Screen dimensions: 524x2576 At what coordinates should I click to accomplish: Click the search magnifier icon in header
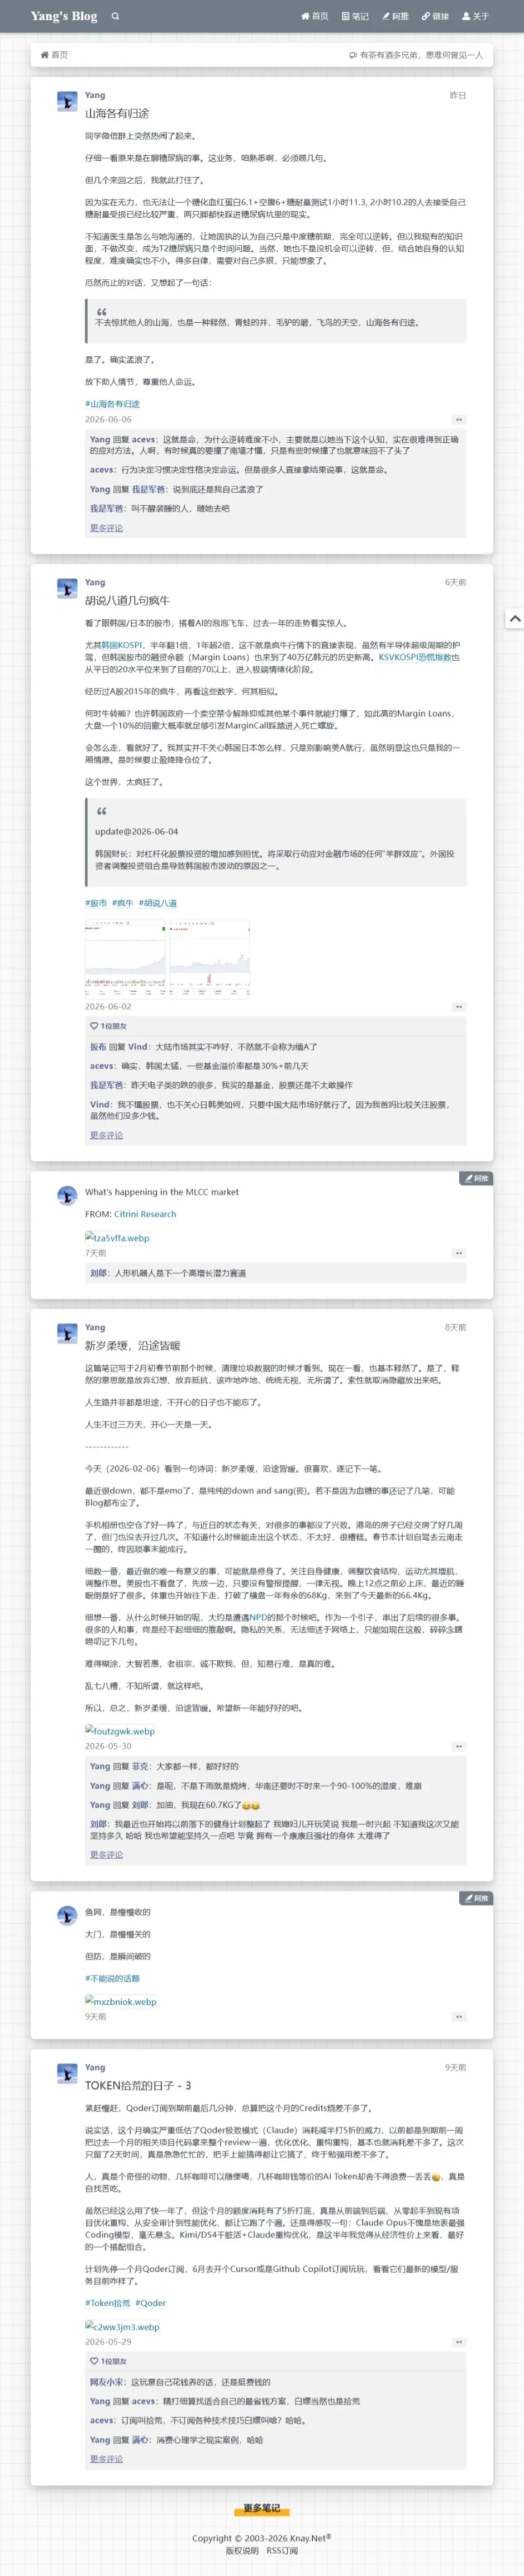tap(116, 16)
